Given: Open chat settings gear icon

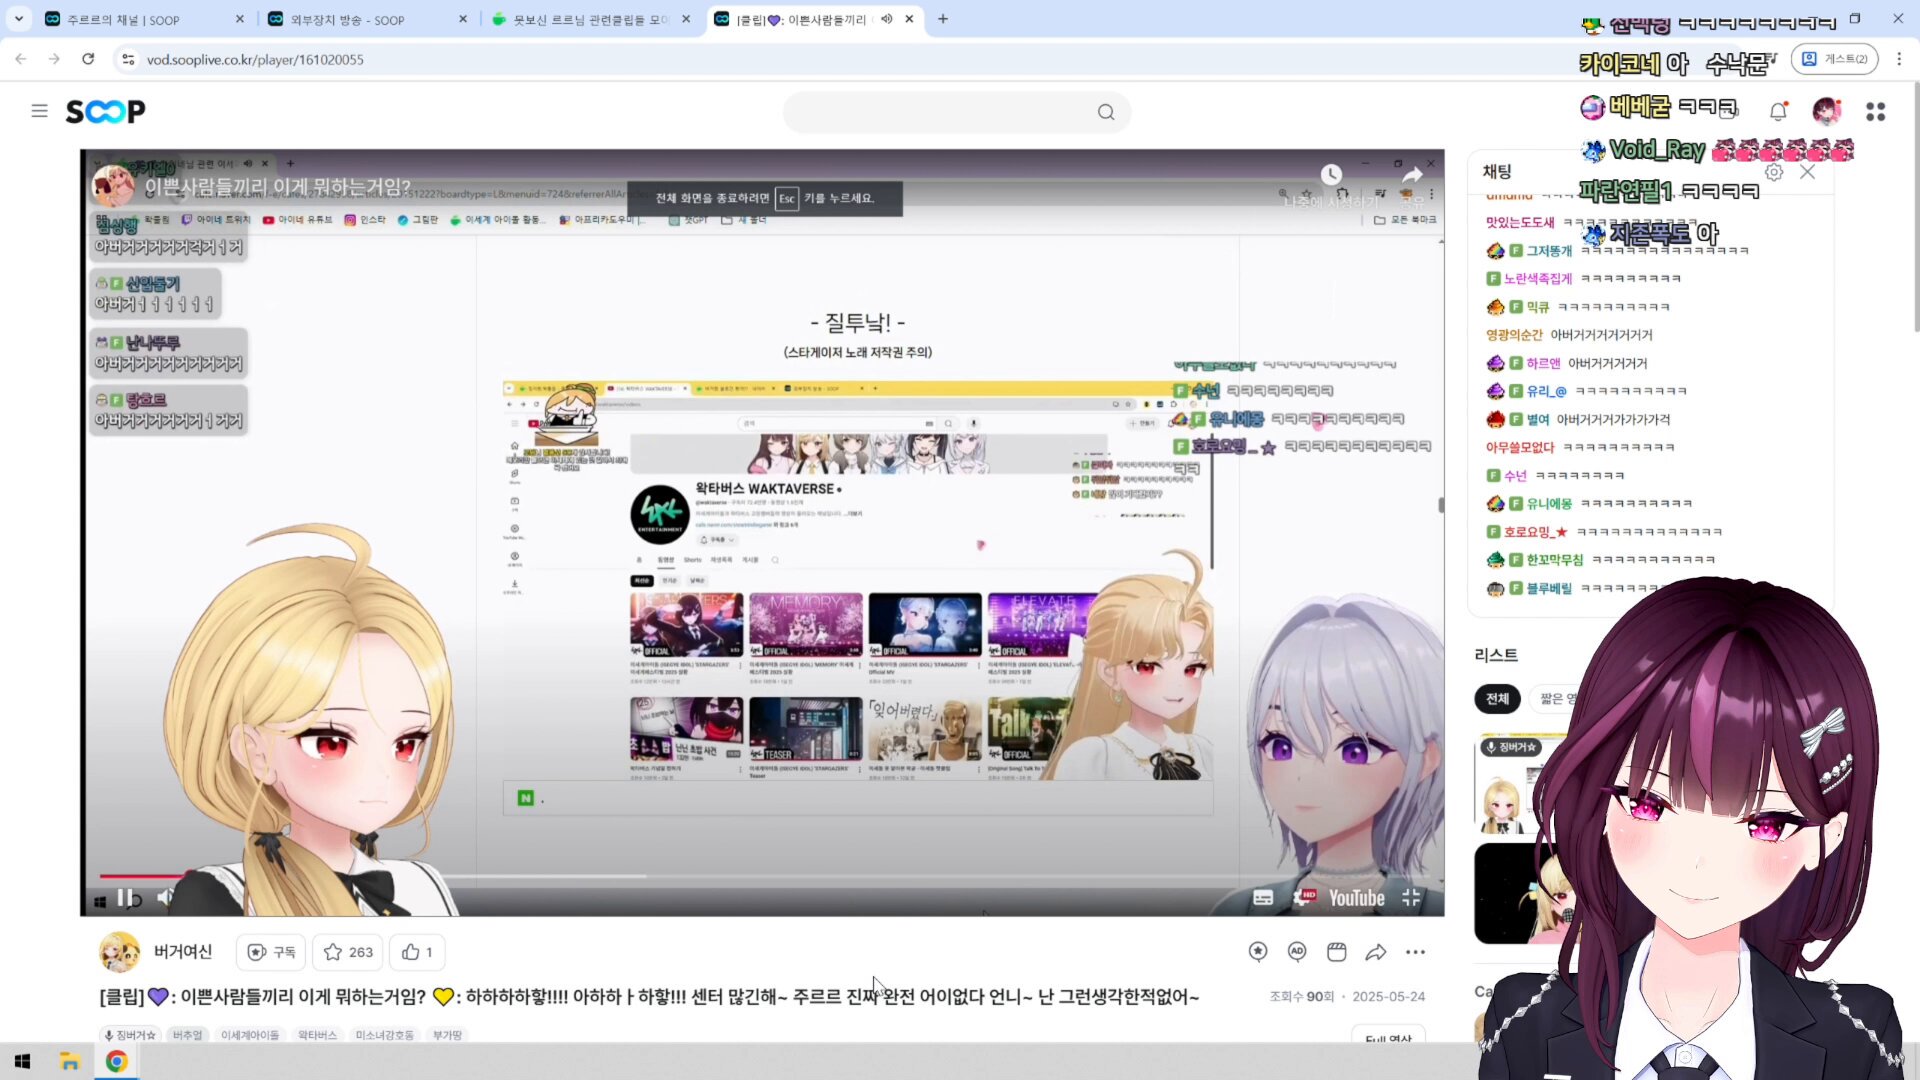Looking at the screenshot, I should point(1774,172).
